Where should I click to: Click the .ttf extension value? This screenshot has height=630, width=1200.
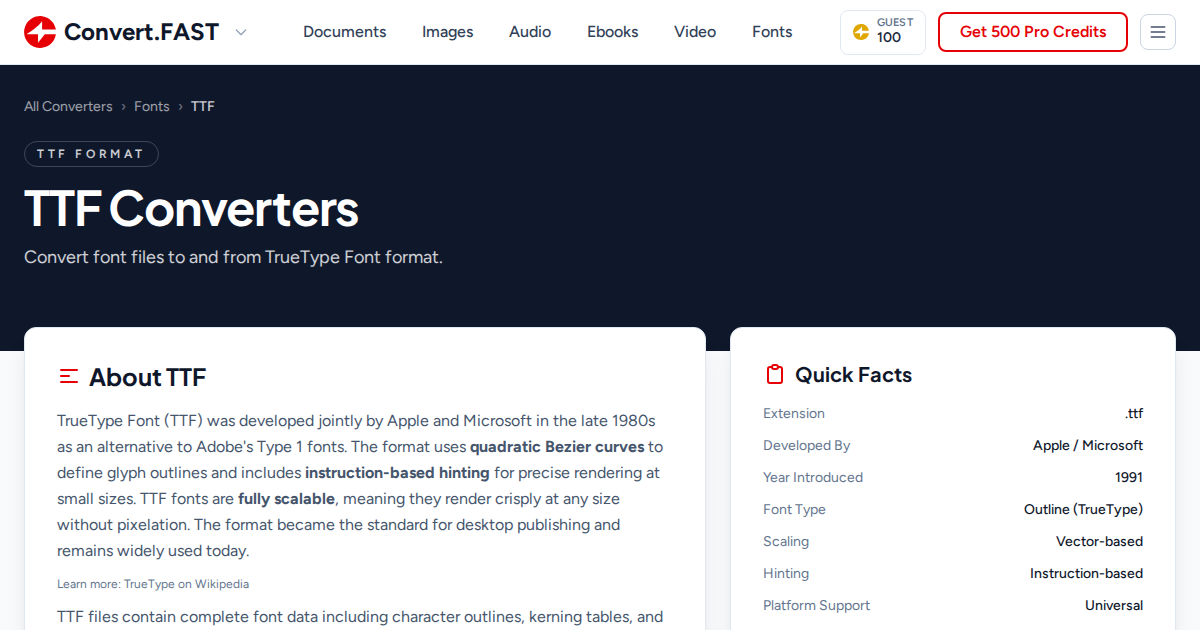point(1134,413)
